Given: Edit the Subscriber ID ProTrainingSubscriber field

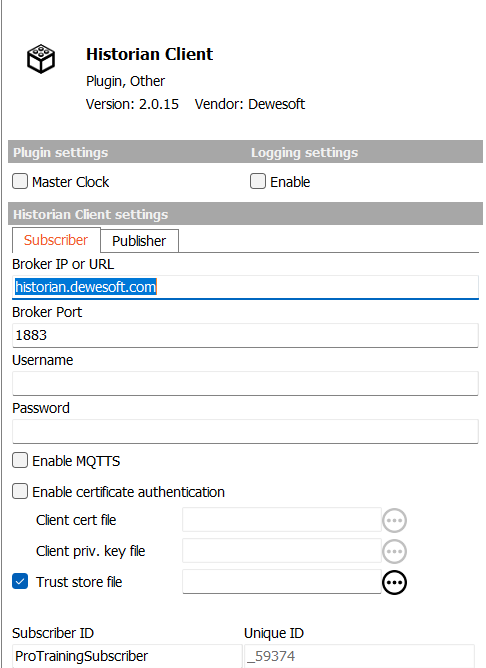Looking at the screenshot, I should coord(127,656).
